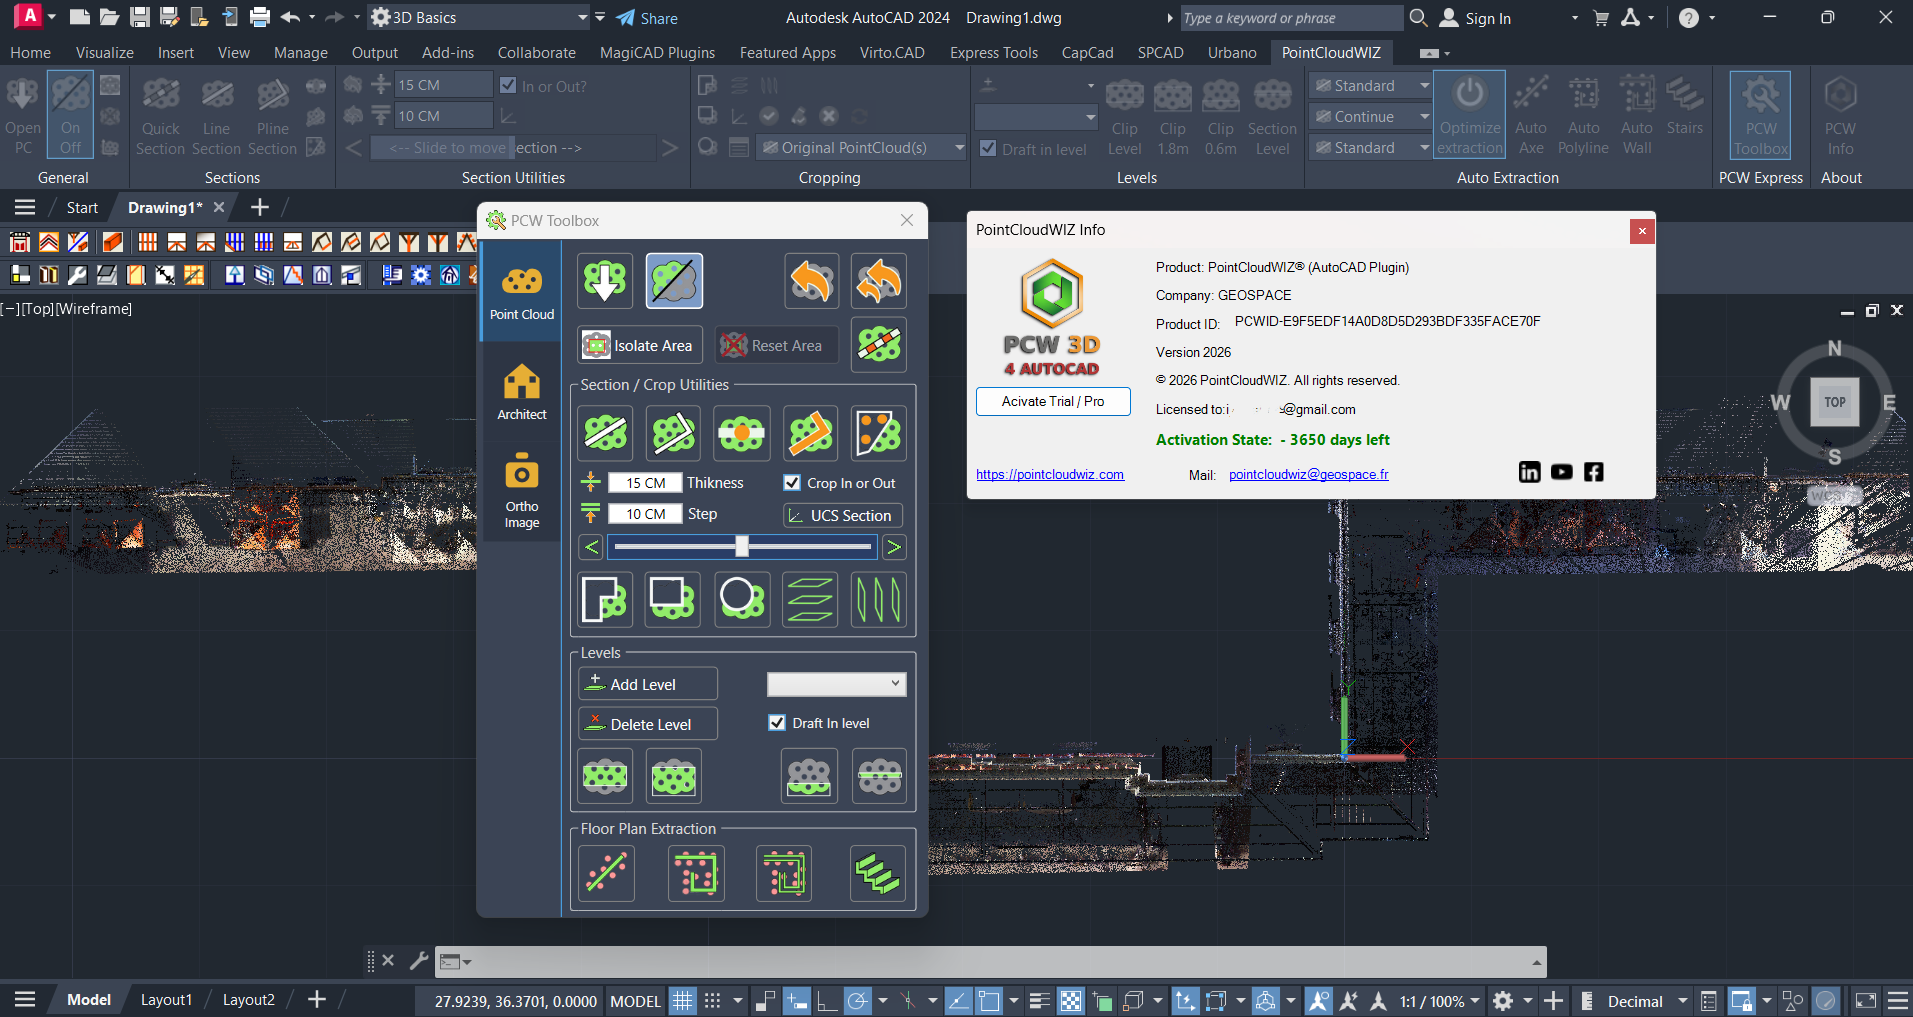Click the TOP face of the ViewCube
1913x1017 pixels.
pos(1834,402)
